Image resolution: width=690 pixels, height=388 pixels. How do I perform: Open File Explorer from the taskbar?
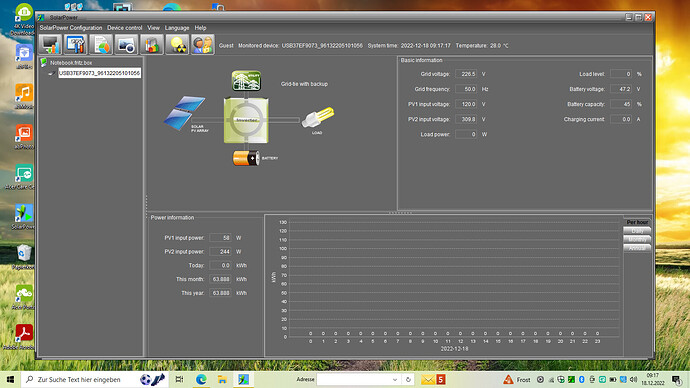222,379
